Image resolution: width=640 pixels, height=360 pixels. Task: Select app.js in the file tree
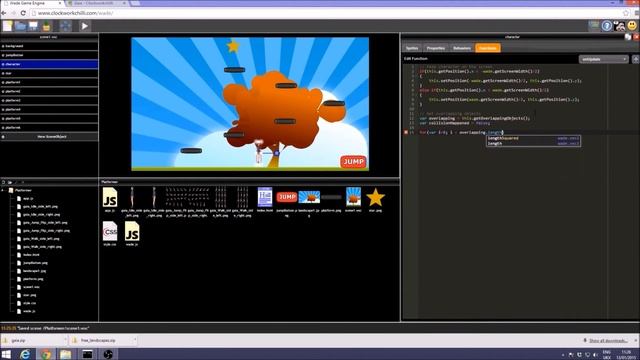[28, 198]
